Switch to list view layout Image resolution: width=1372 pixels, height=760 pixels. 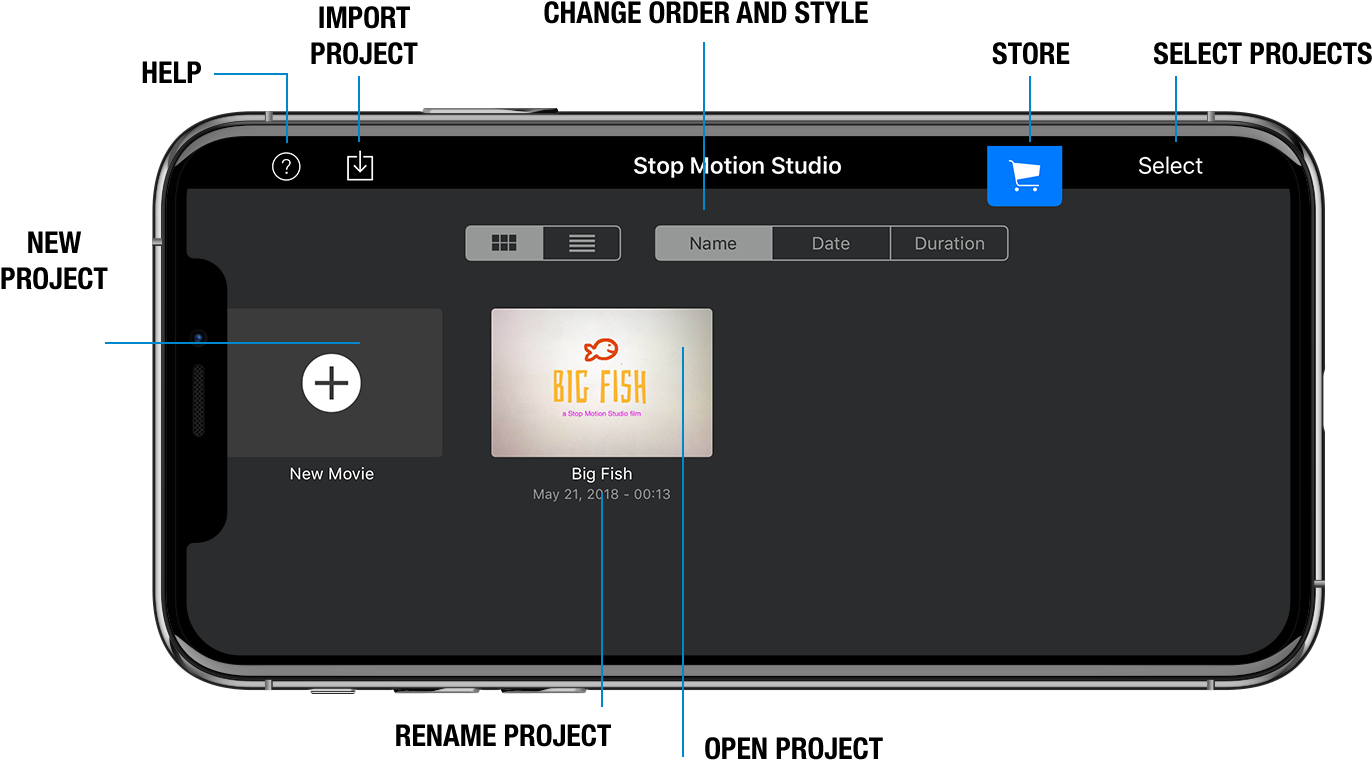(582, 243)
